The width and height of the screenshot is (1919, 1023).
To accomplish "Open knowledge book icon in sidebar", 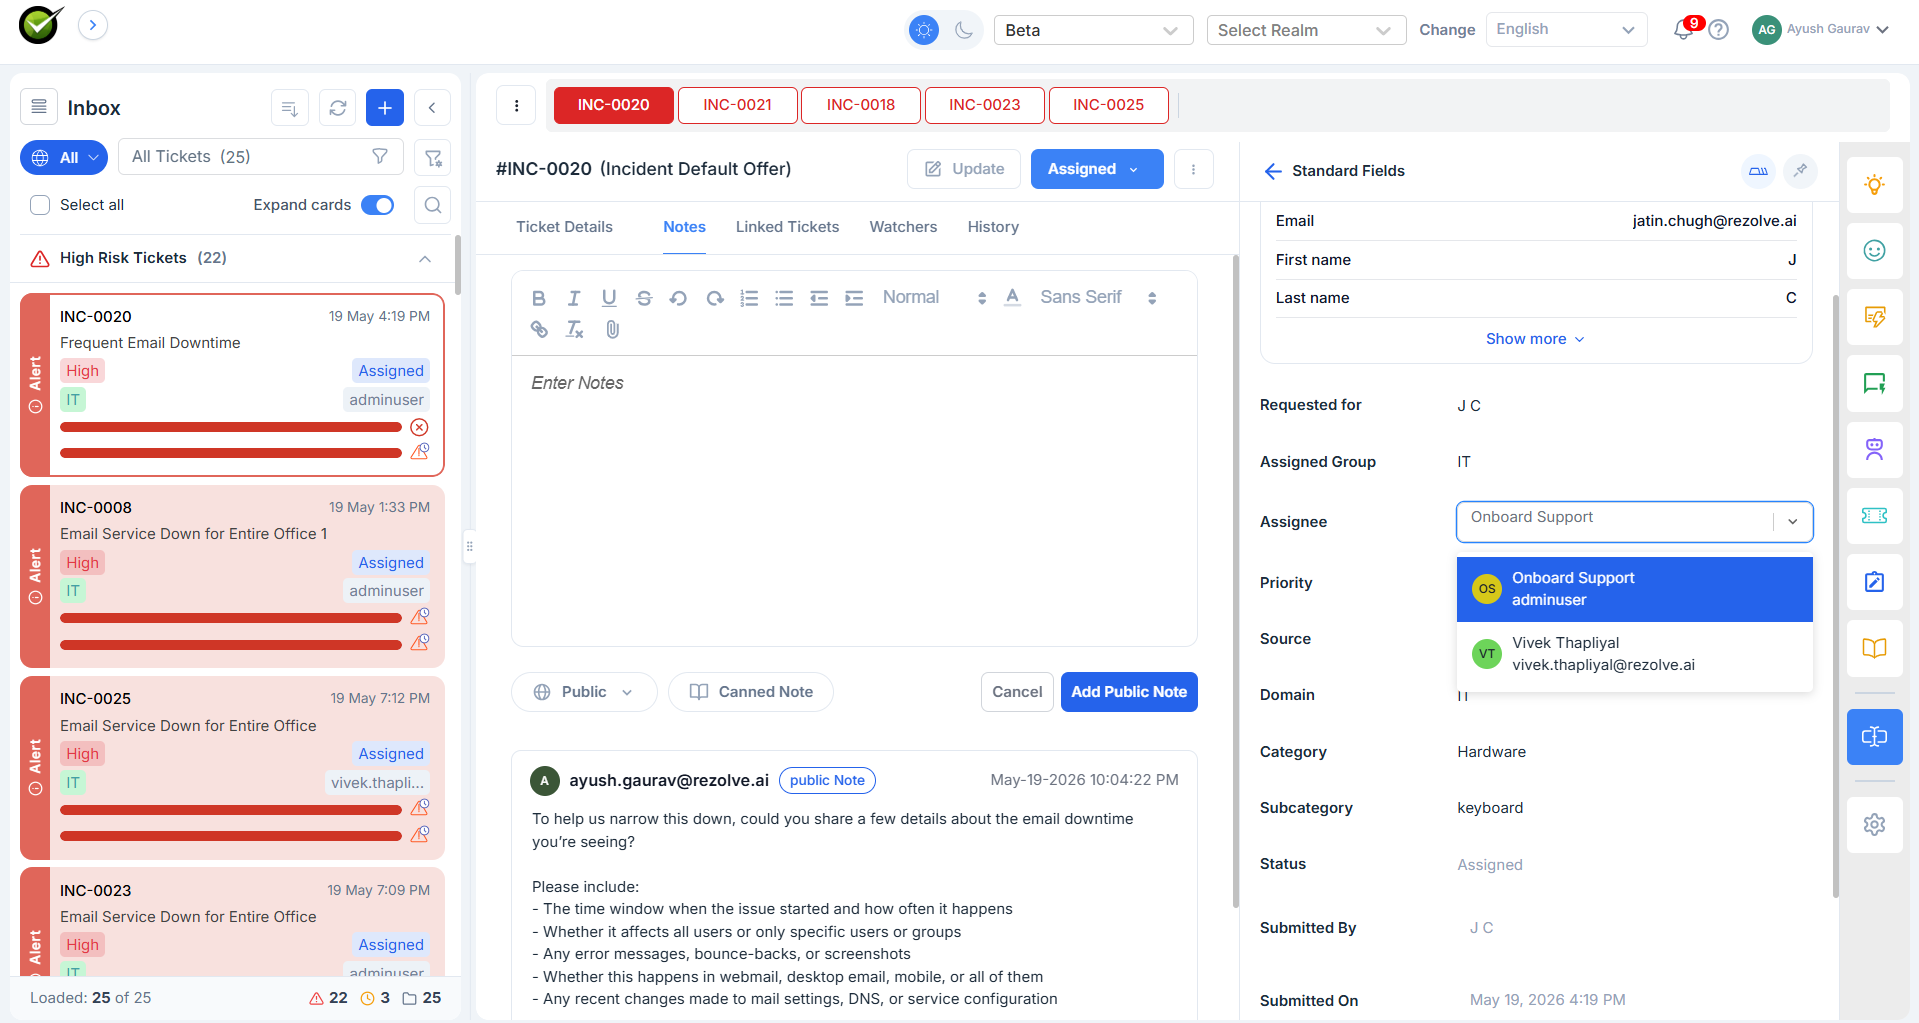I will 1874,648.
